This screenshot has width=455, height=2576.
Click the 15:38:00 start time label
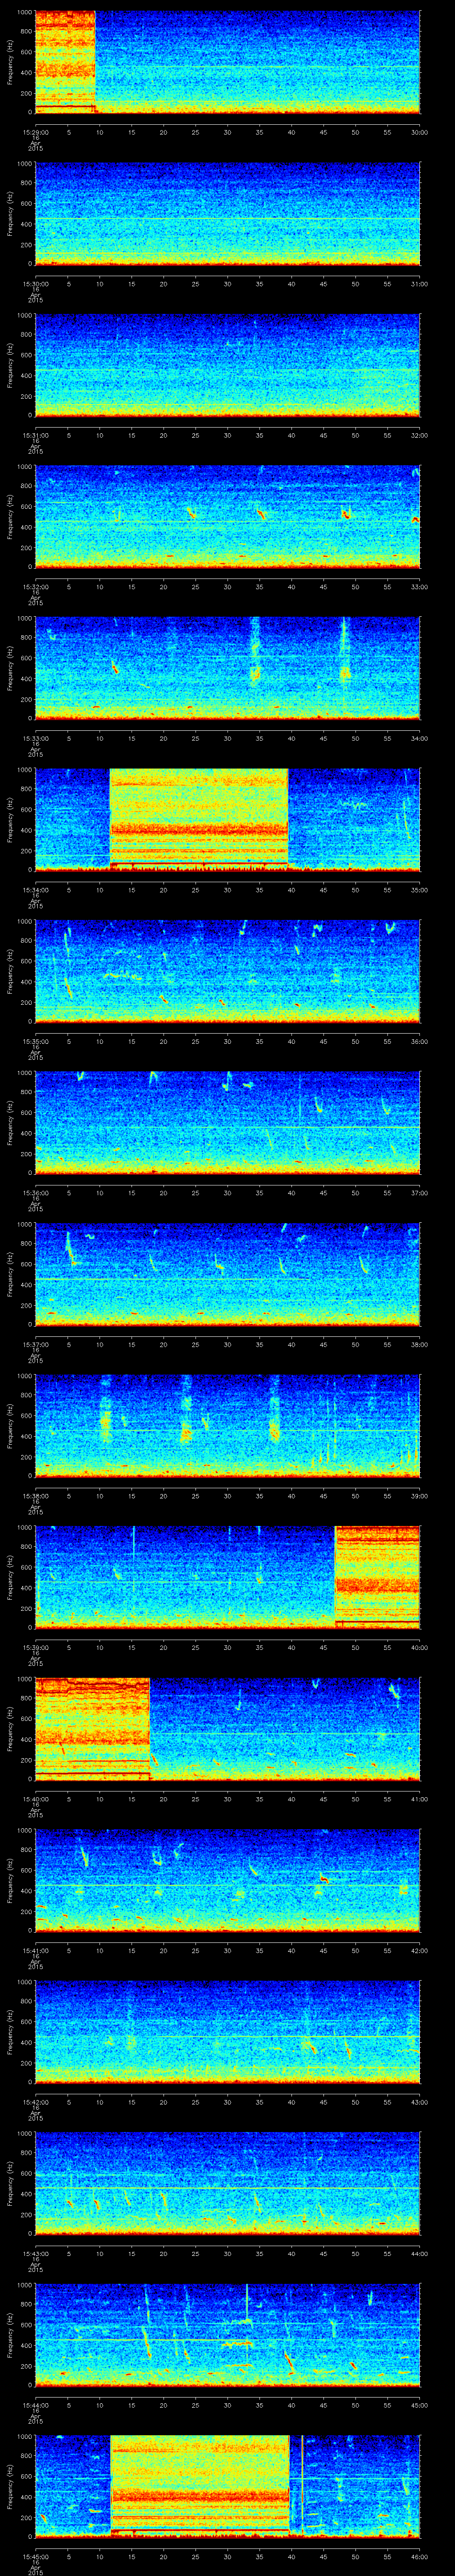coord(35,1496)
